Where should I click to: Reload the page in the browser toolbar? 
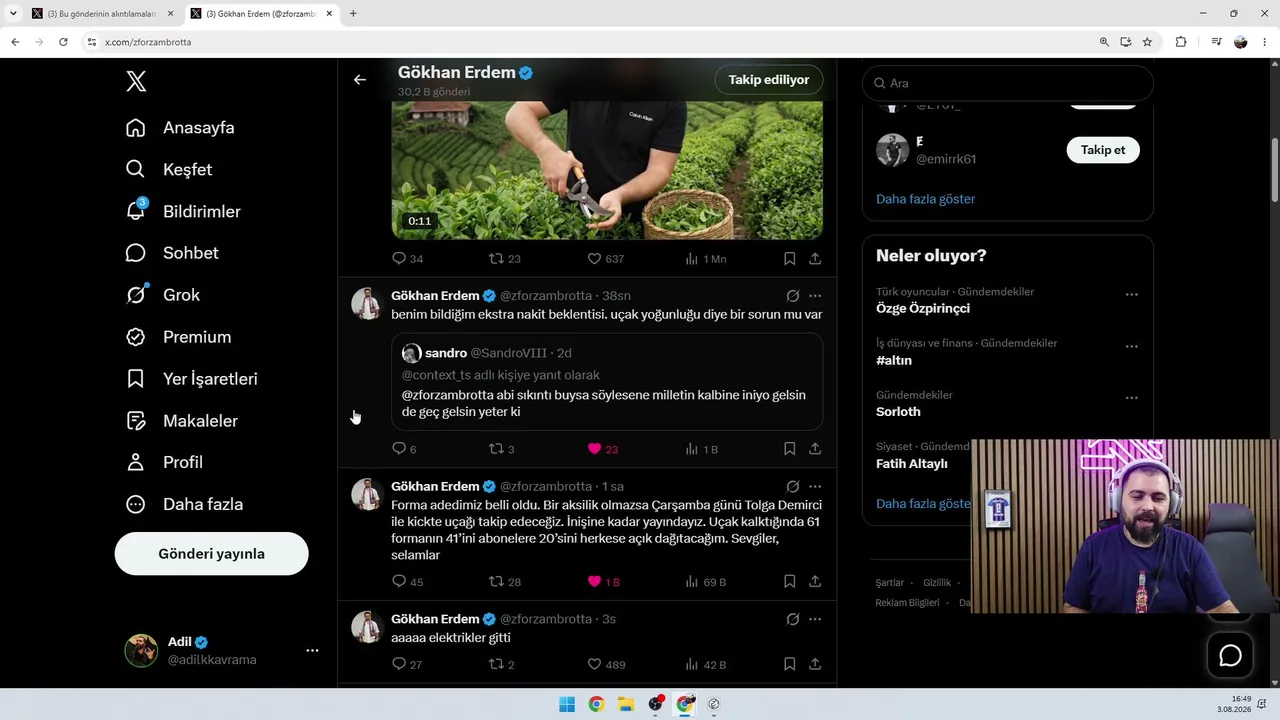point(63,42)
